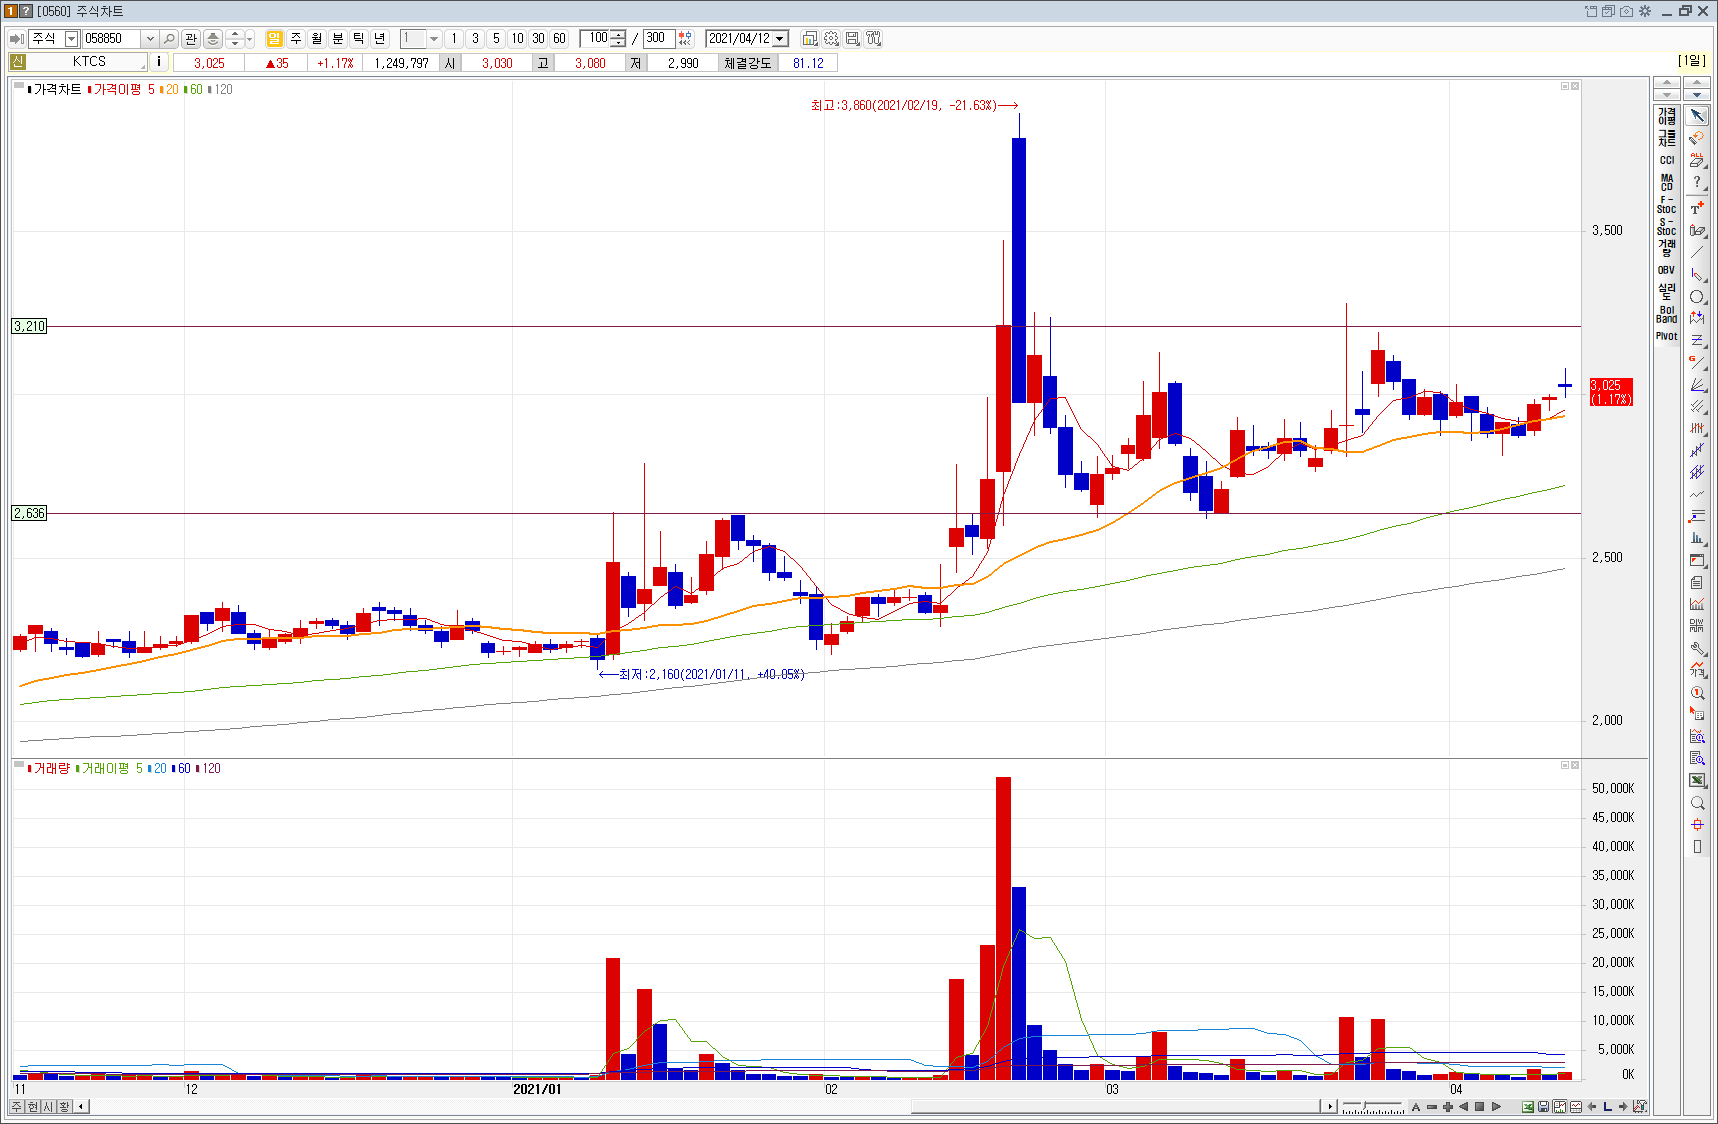Click the 2,636 horizontal line price label

click(x=29, y=513)
